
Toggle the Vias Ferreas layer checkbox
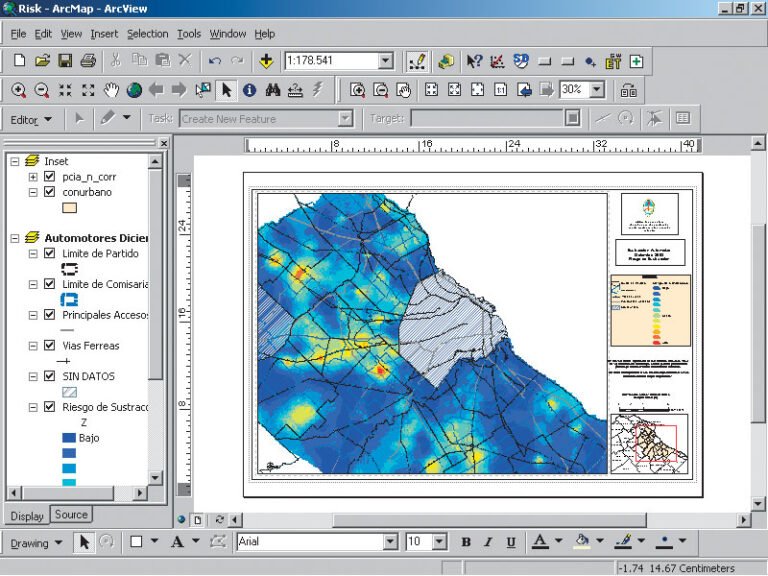coord(50,346)
